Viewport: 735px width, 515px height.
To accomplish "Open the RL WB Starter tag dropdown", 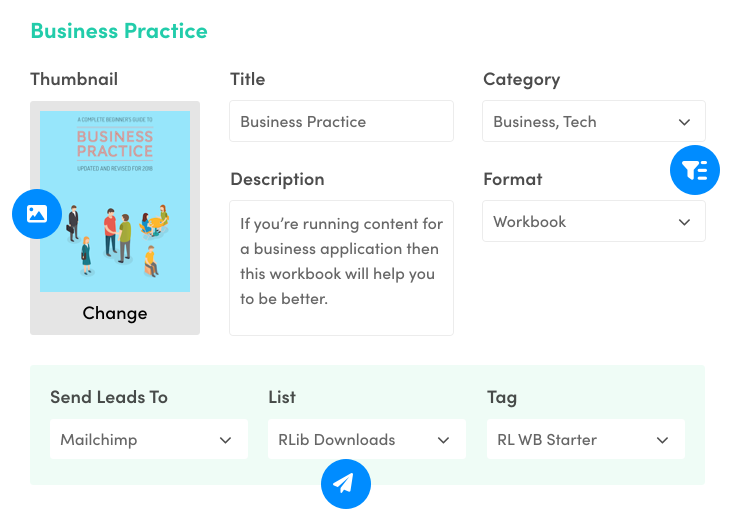I will [585, 440].
